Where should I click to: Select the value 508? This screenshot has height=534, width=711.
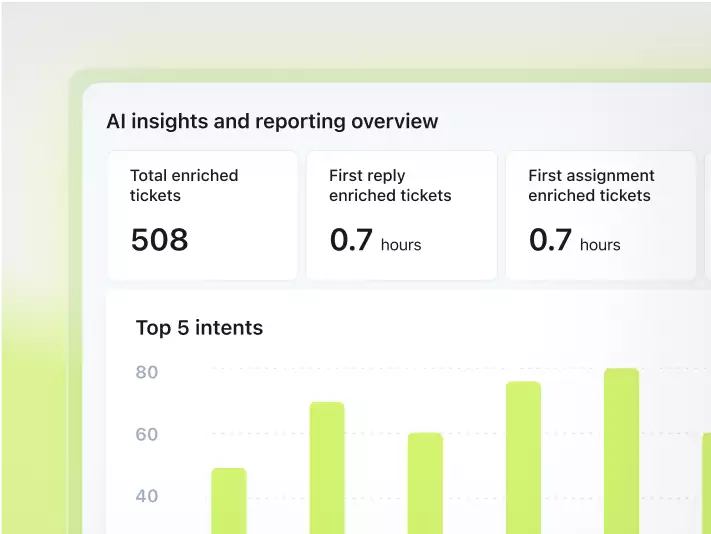click(160, 240)
